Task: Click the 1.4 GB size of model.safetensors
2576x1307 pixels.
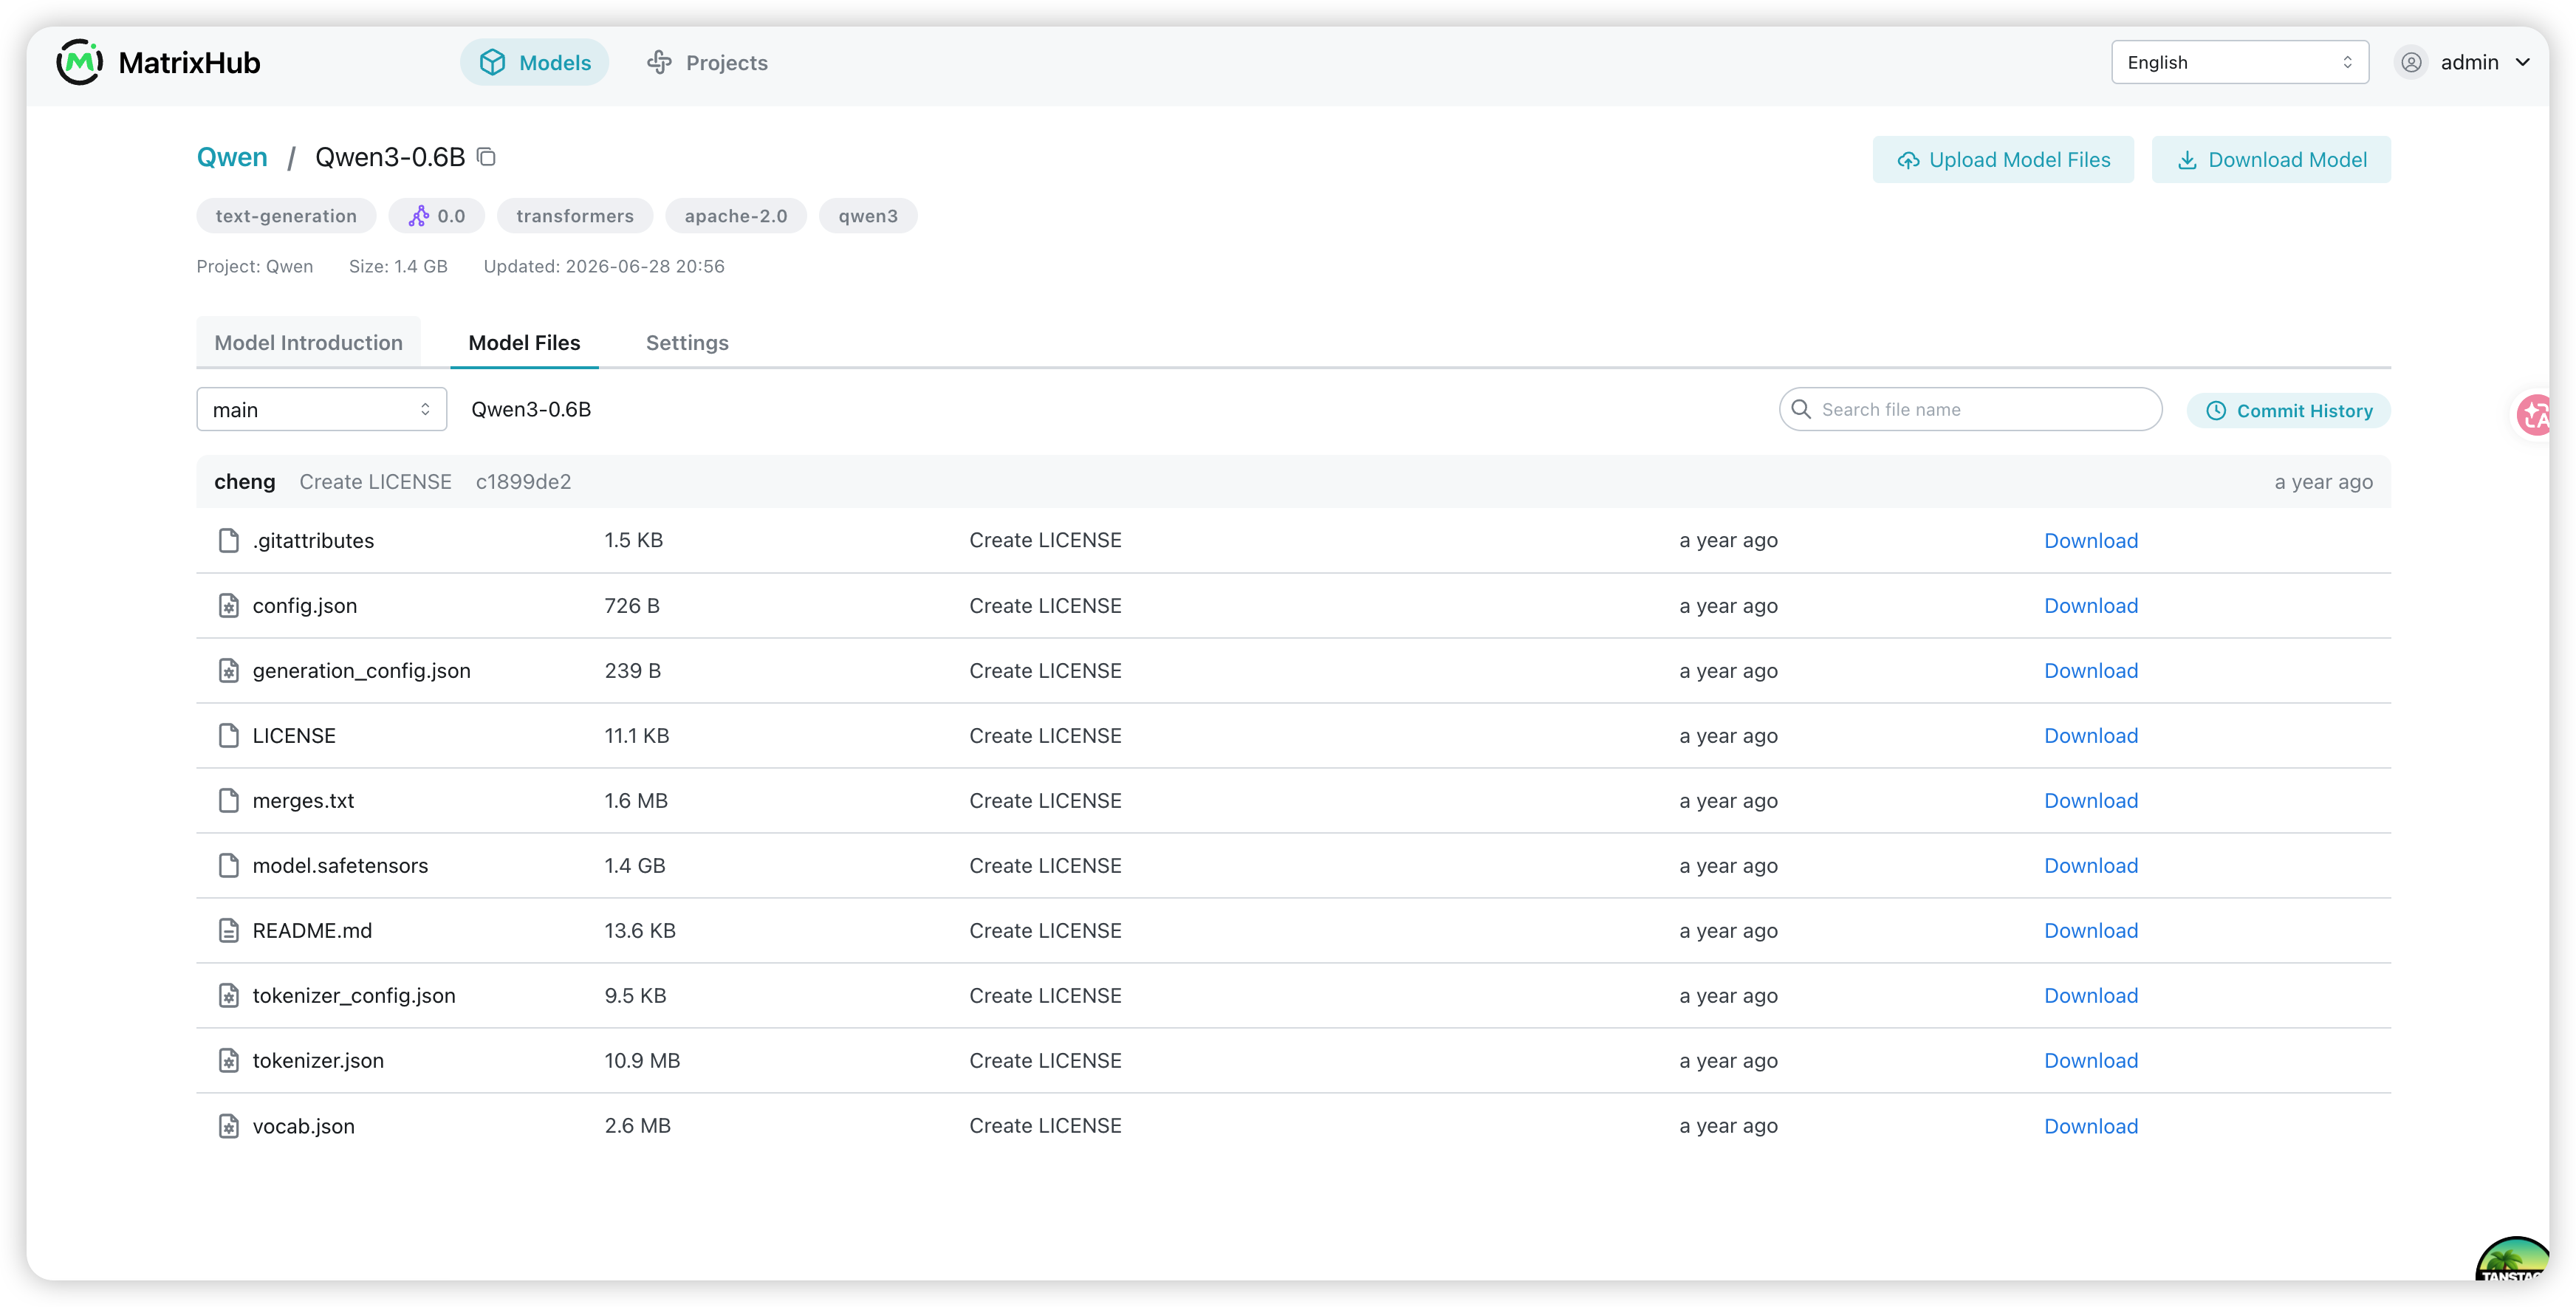Action: coord(634,865)
